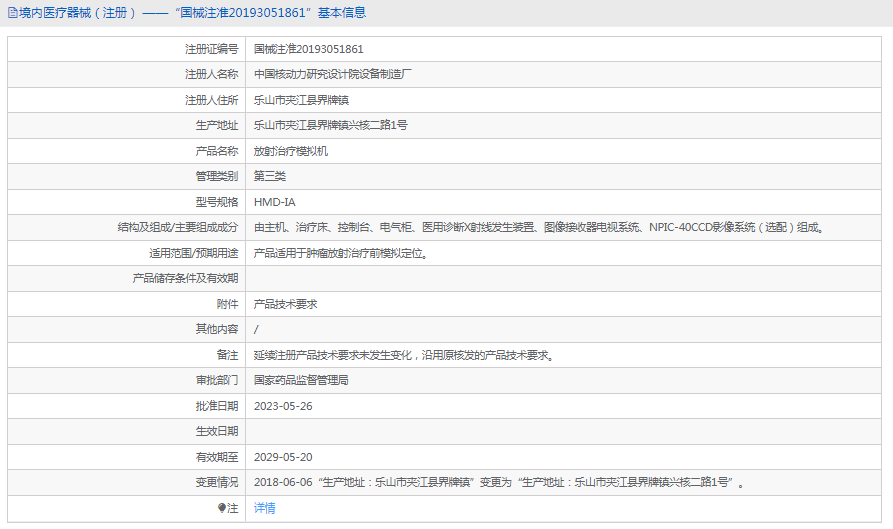893x529 pixels.
Task: Click the page title 境内医疗器械（注册）
Action: click(x=72, y=13)
